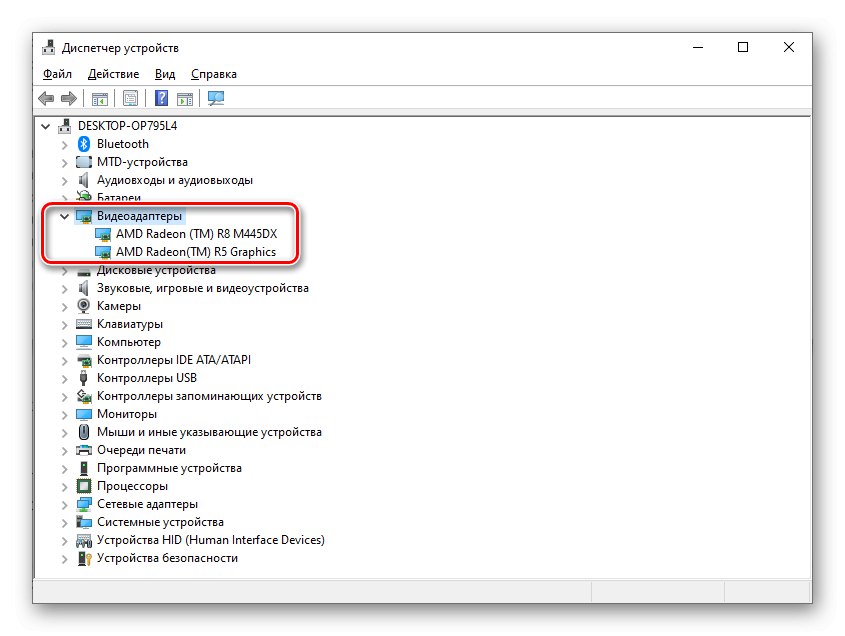Click the Системные устройства folder icon
The width and height of the screenshot is (845, 636).
pyautogui.click(x=84, y=522)
